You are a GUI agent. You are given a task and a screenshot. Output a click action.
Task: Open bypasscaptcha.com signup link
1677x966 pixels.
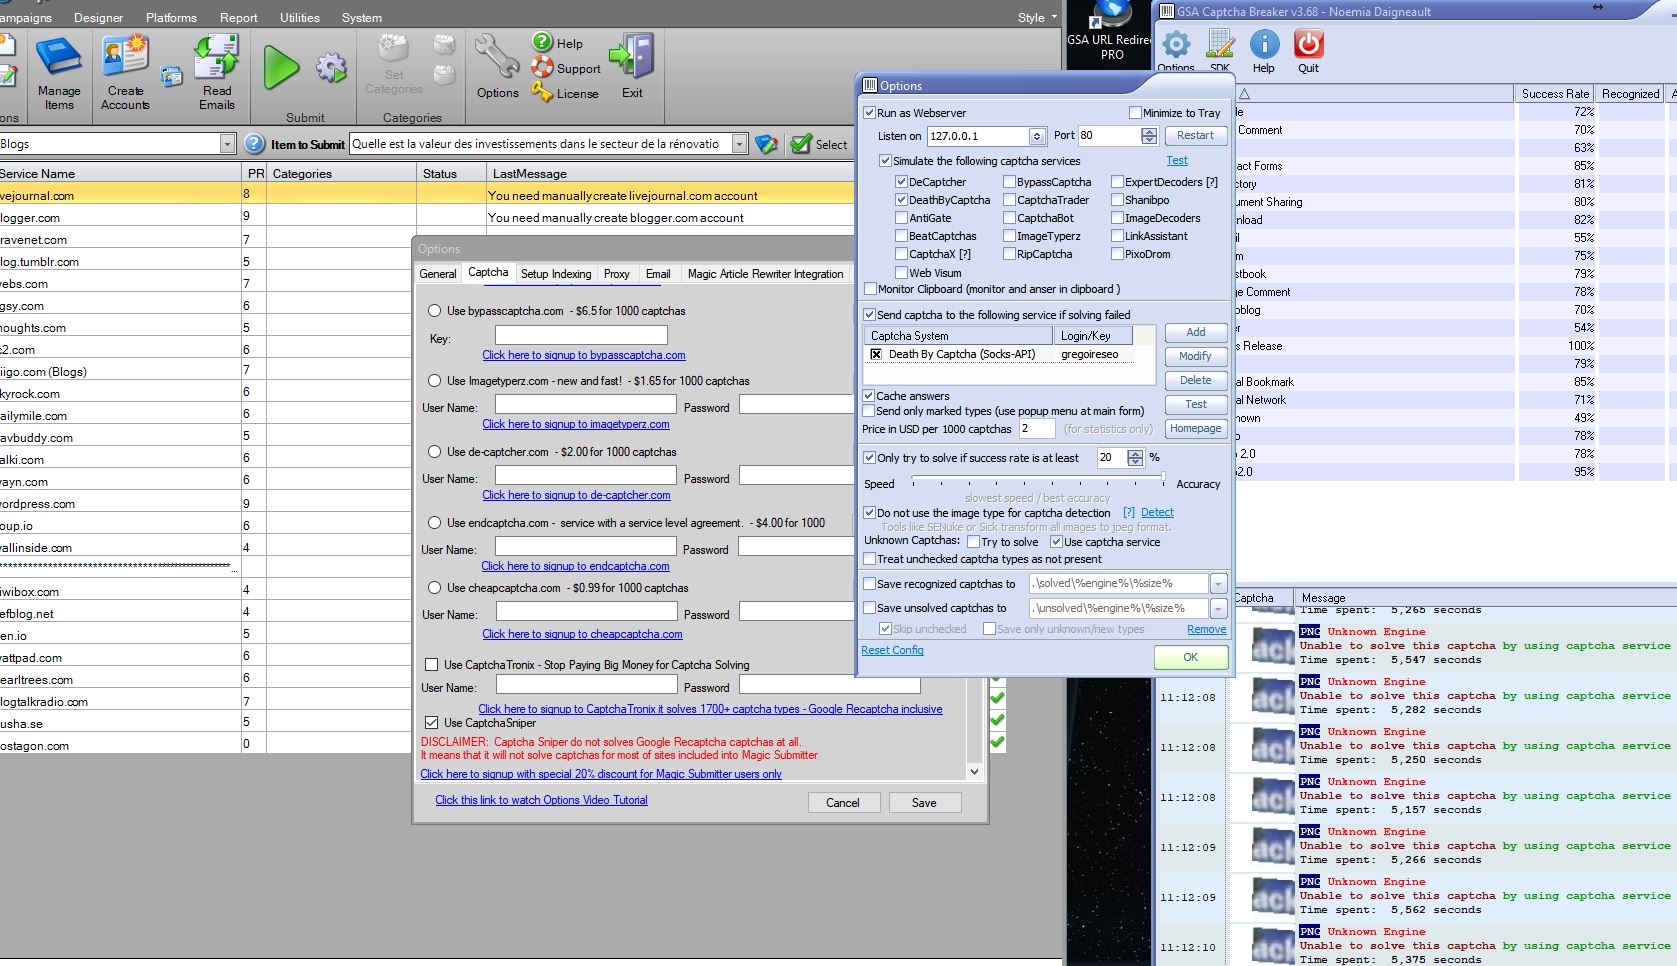[584, 355]
